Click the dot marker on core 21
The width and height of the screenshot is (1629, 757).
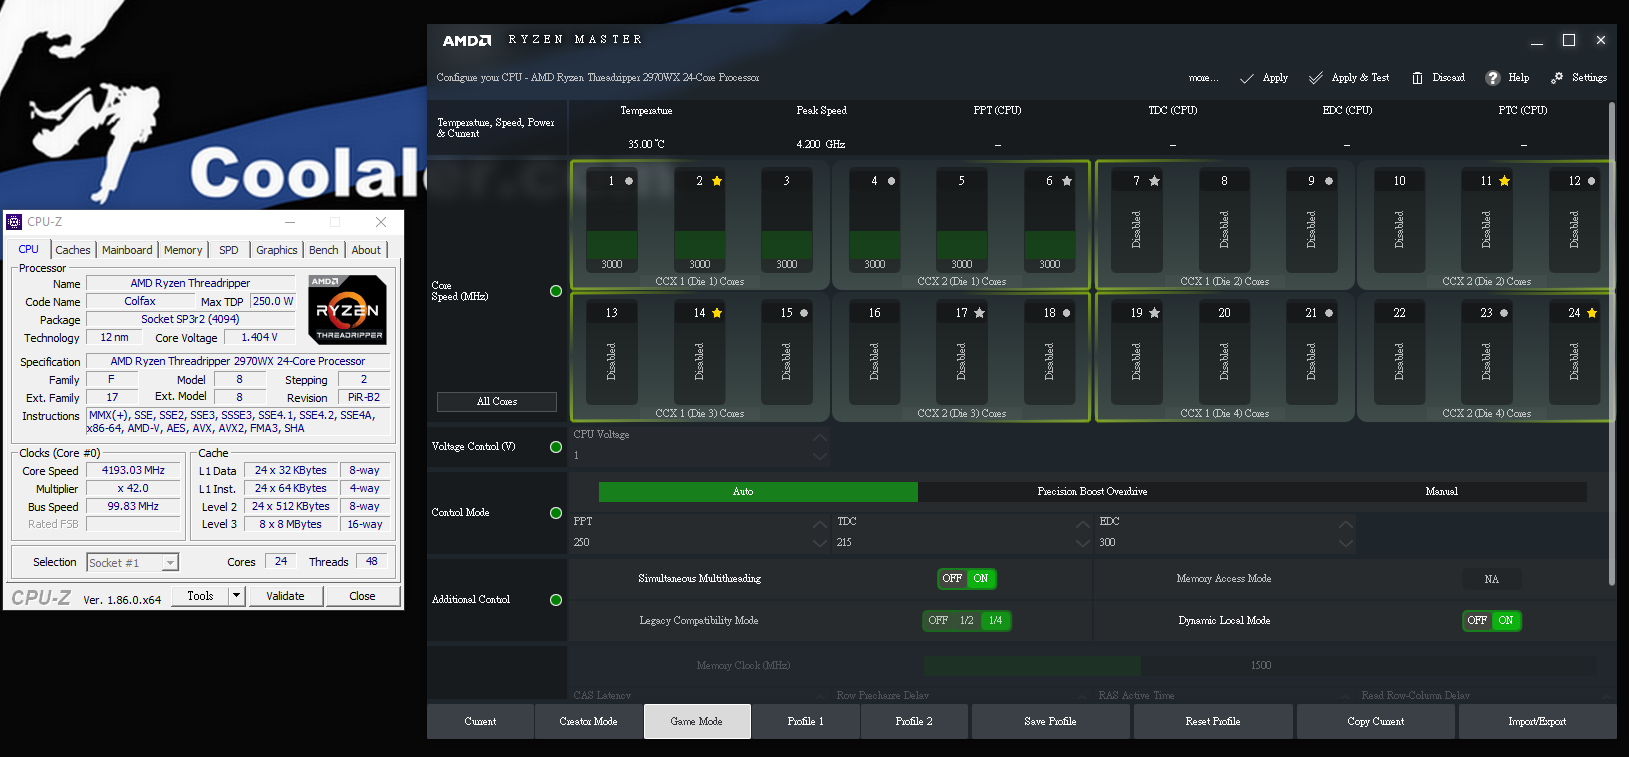click(1329, 313)
